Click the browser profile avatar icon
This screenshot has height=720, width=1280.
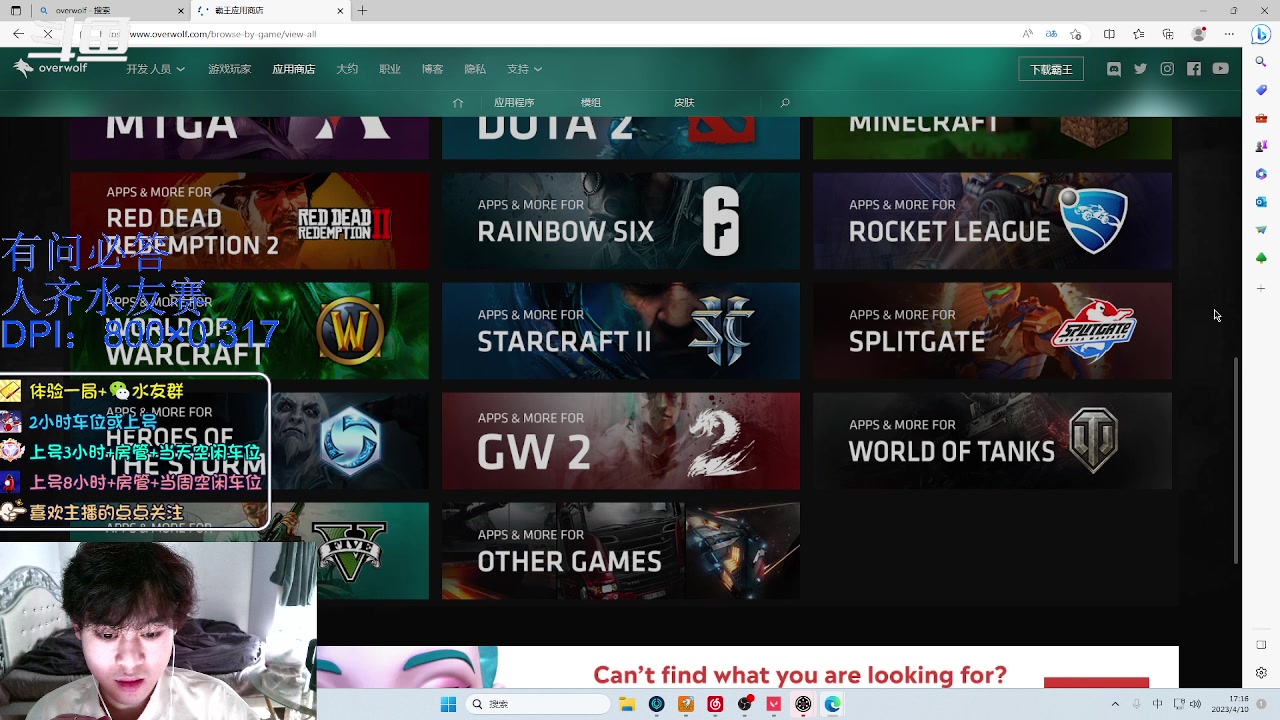[x=1199, y=34]
